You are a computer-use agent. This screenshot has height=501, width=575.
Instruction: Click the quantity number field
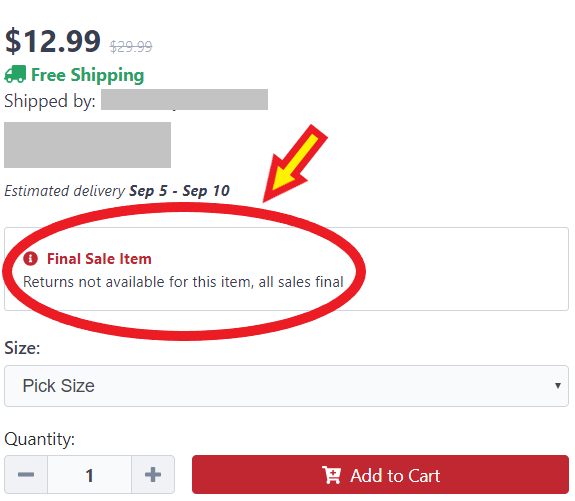[x=89, y=475]
